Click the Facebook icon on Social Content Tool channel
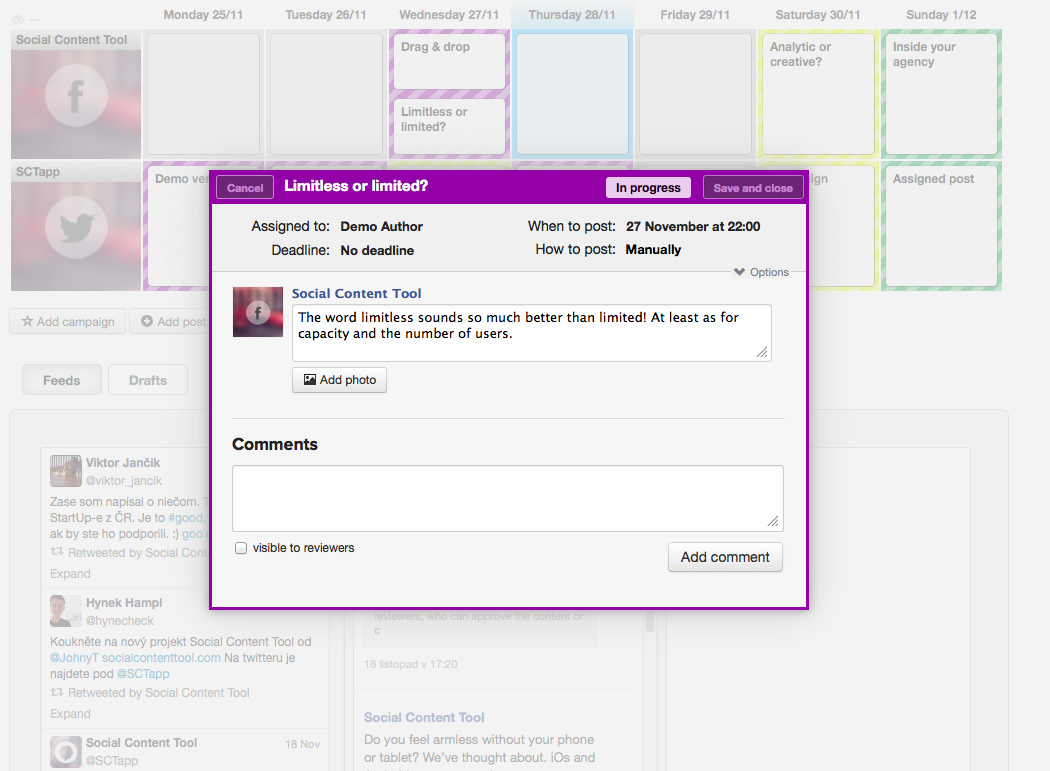Image resolution: width=1050 pixels, height=771 pixels. (75, 99)
